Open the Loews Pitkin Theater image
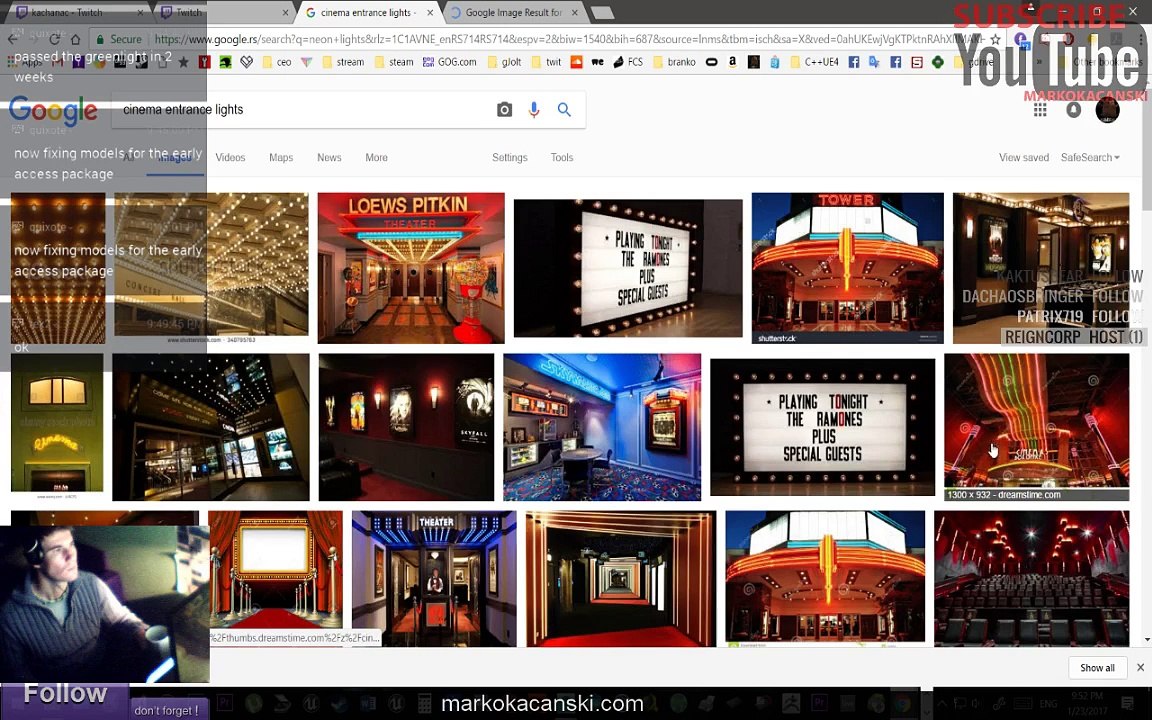 pyautogui.click(x=411, y=268)
